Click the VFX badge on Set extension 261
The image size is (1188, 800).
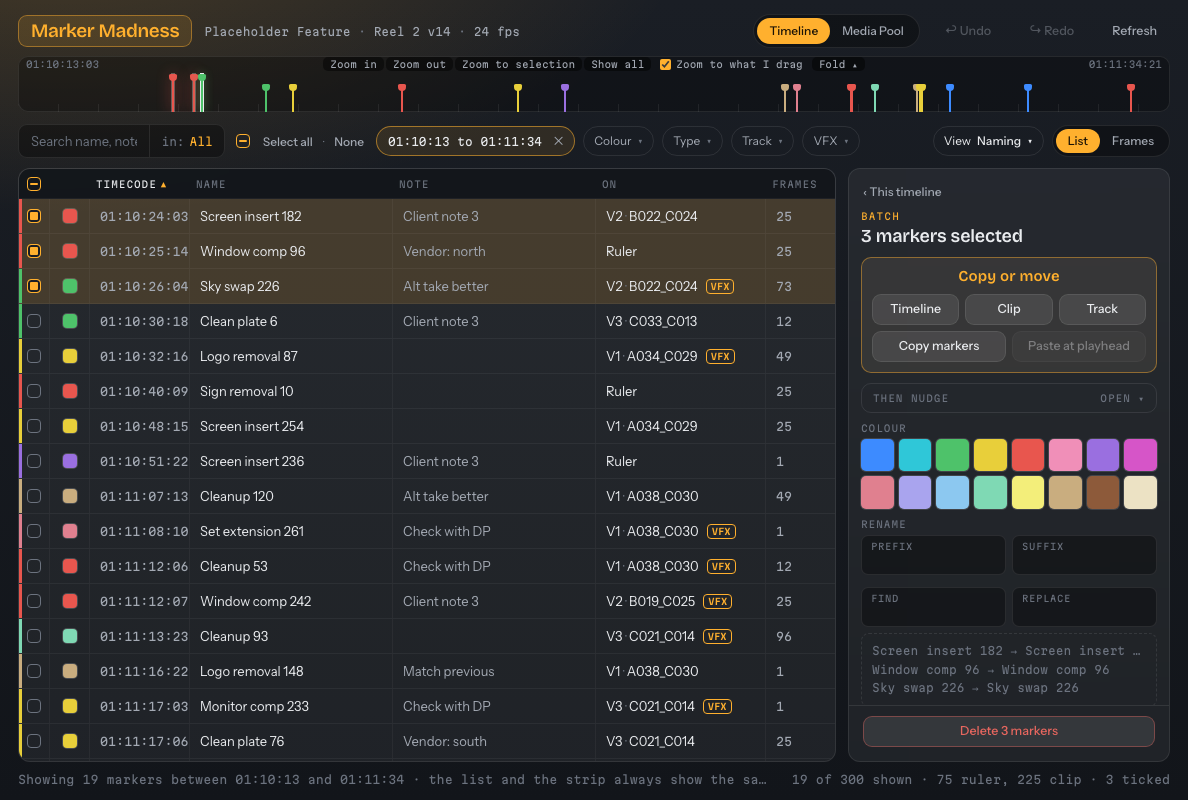click(721, 531)
